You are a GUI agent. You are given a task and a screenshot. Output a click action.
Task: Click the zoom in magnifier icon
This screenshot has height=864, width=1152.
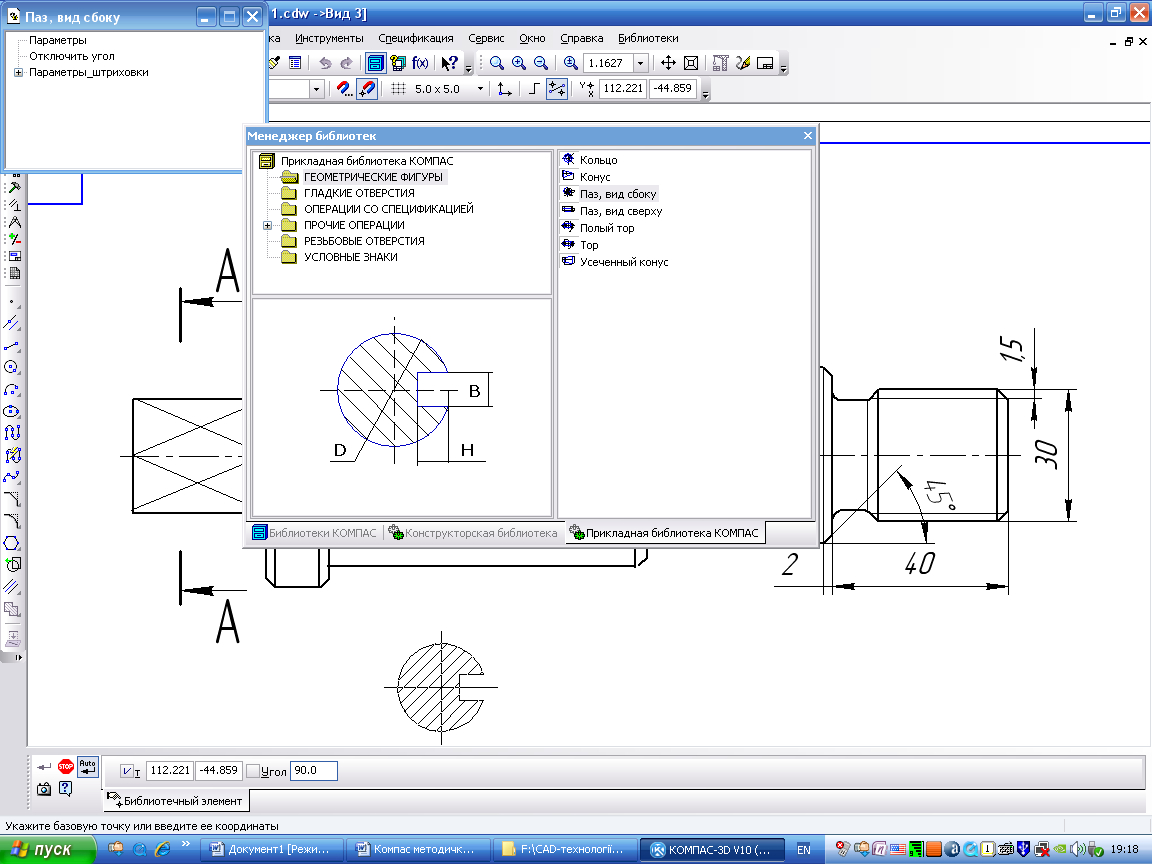coord(518,63)
